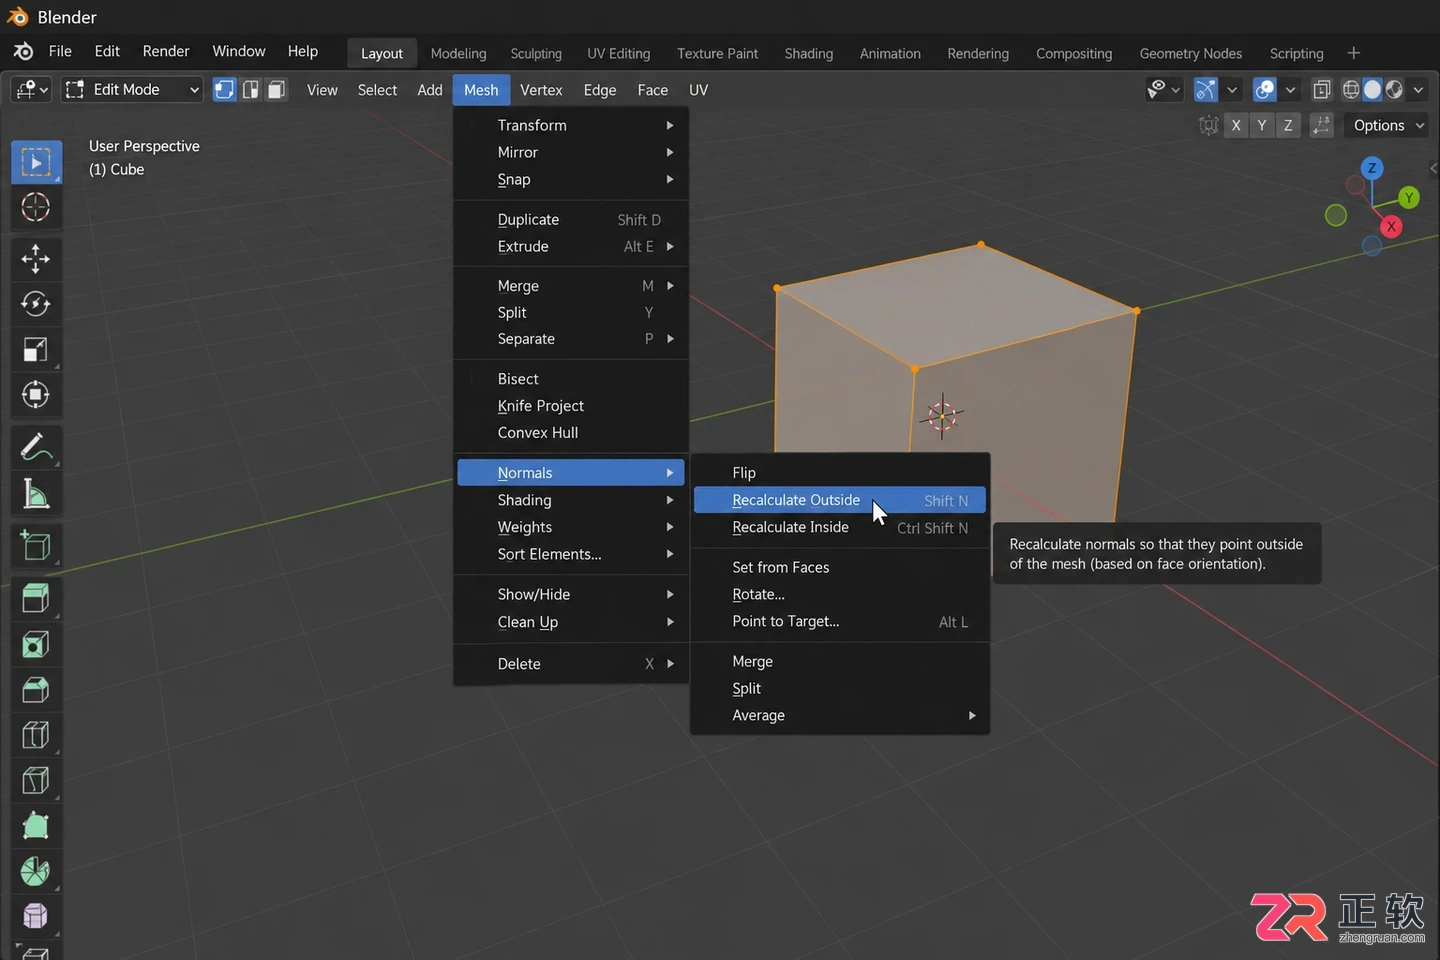Add a new workspace with plus
The width and height of the screenshot is (1440, 960).
[1354, 53]
